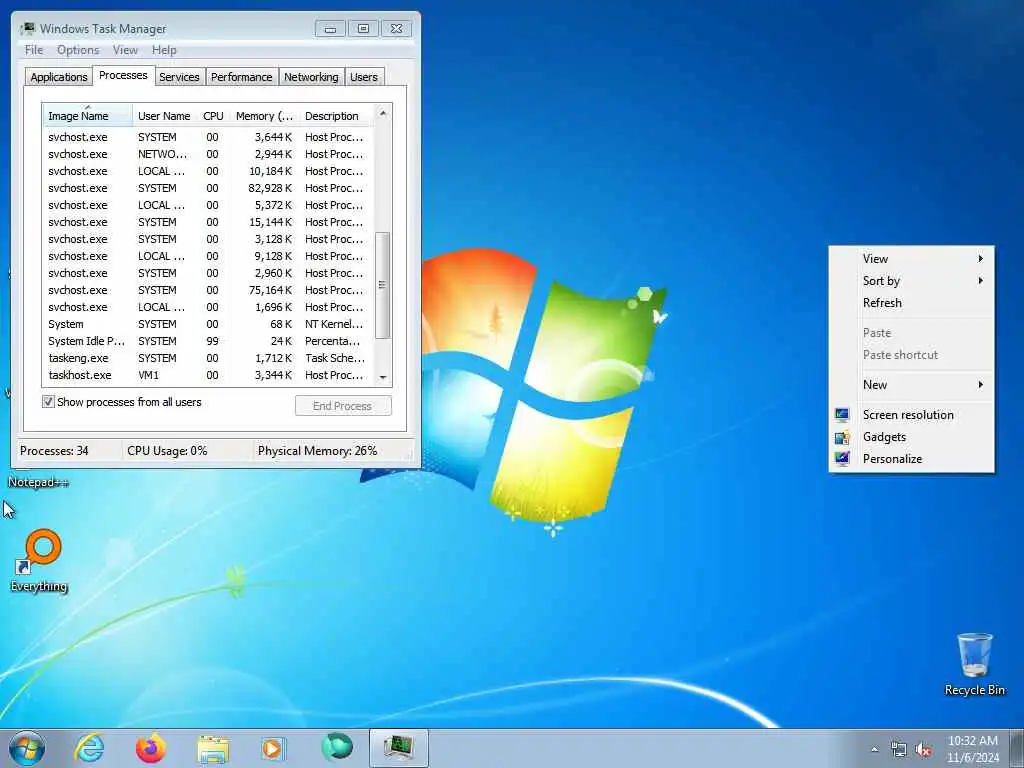This screenshot has height=768, width=1024.
Task: Launch Internet Explorer from the taskbar
Action: [89, 748]
